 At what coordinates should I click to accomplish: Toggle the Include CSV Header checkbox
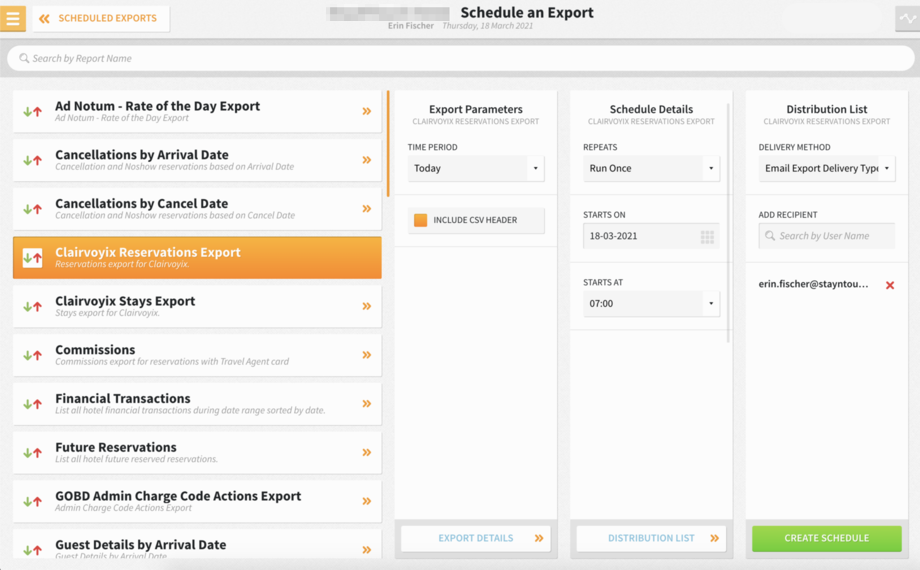pyautogui.click(x=421, y=220)
